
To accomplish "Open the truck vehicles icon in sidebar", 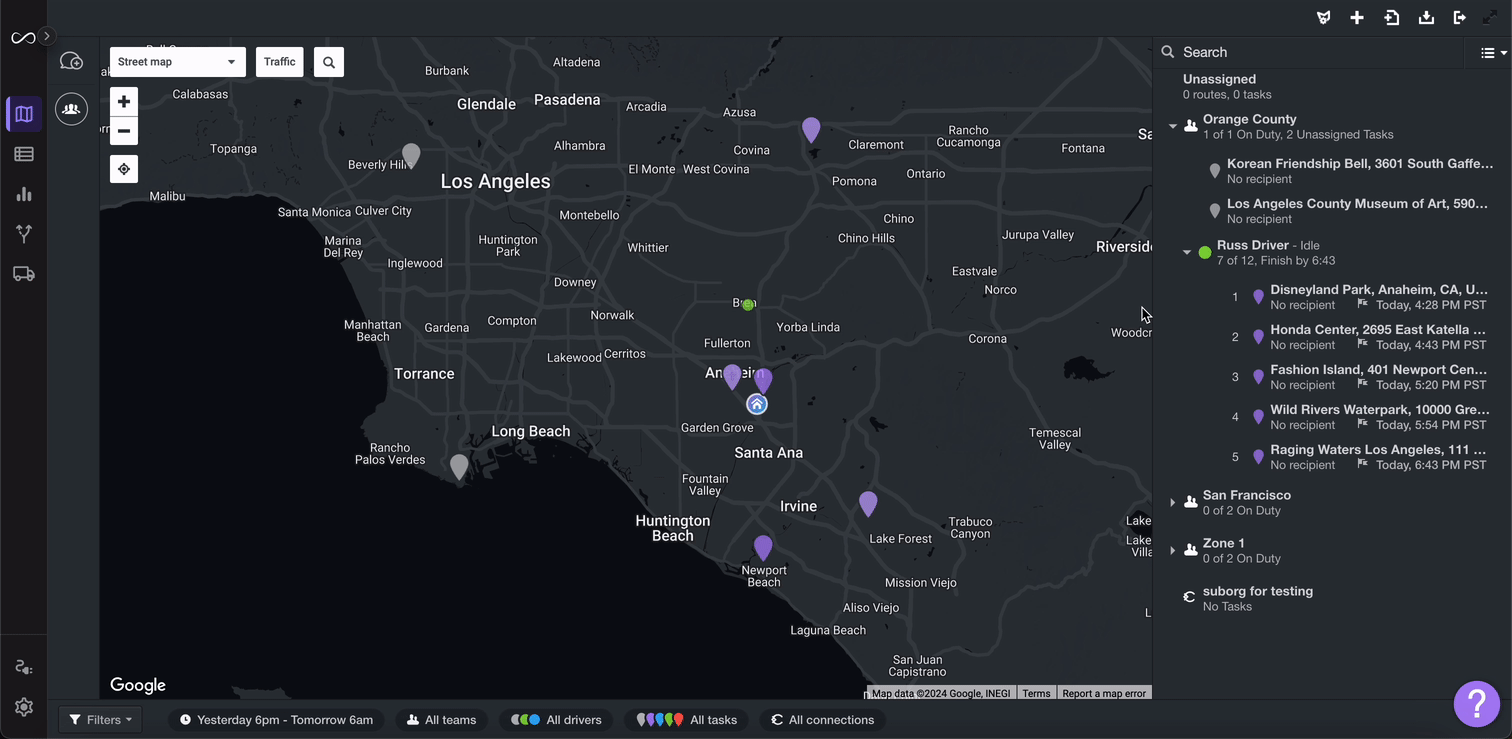I will [x=24, y=274].
